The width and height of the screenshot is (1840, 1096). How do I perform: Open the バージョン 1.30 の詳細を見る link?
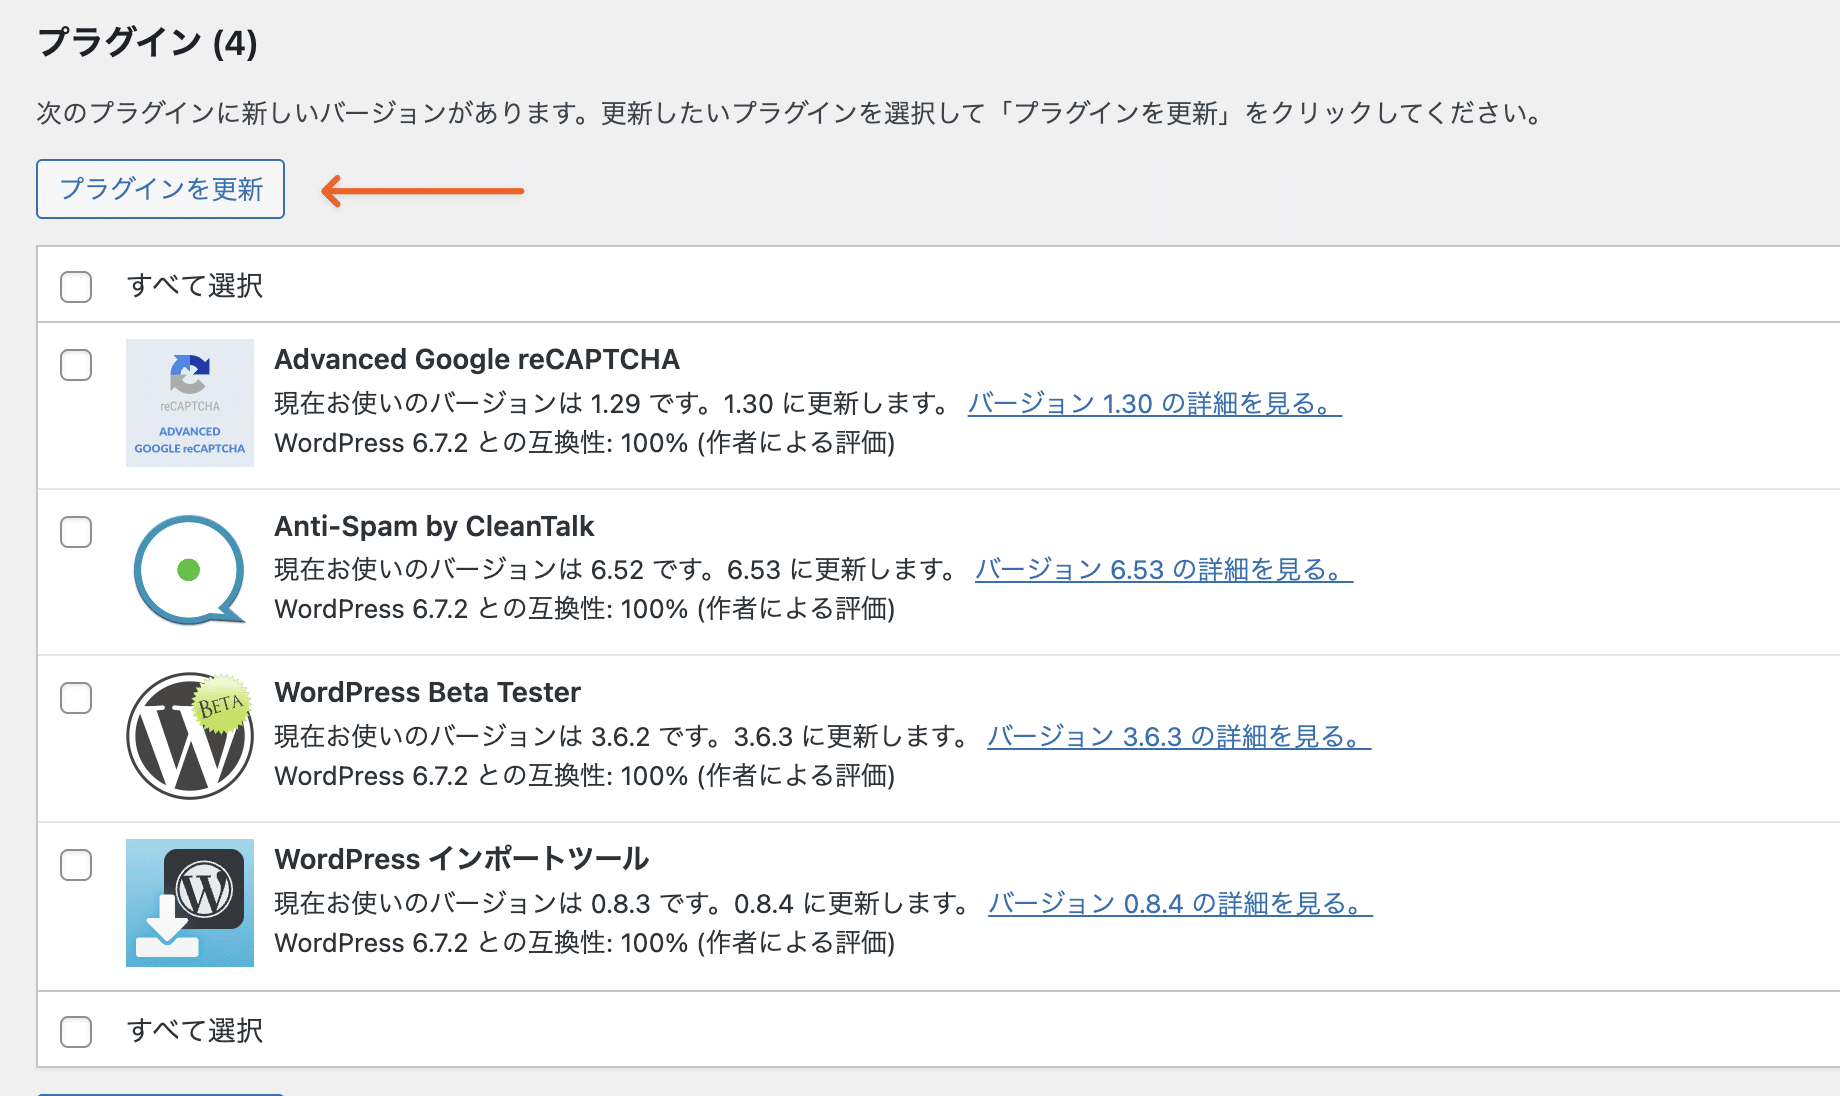(x=1154, y=404)
